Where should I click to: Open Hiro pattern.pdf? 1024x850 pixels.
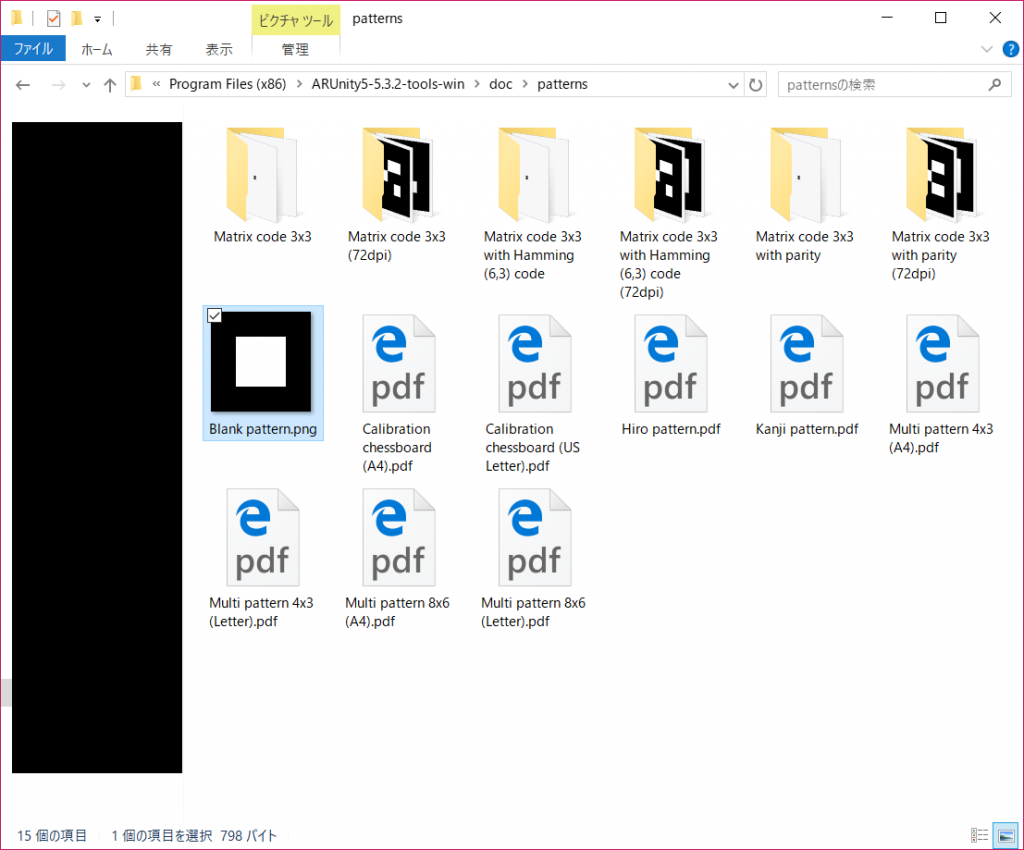point(671,362)
